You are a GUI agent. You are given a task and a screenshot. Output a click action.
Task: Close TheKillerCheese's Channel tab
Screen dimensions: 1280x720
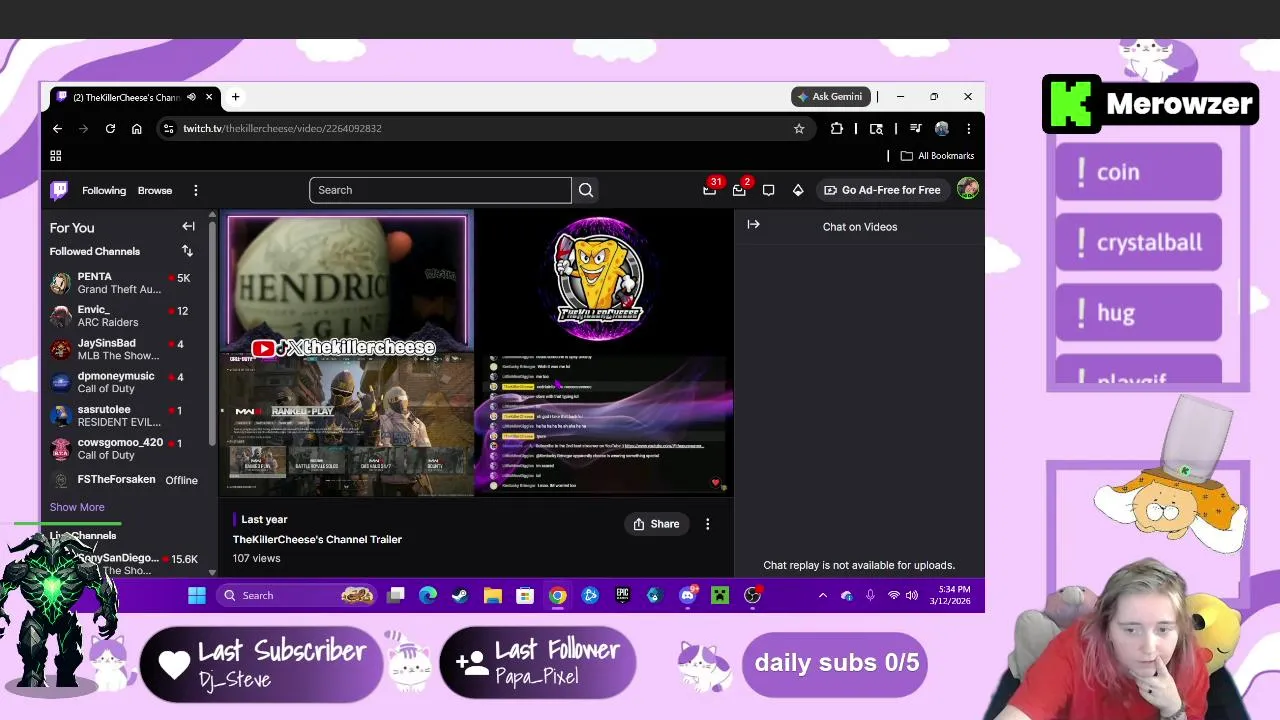(x=209, y=97)
